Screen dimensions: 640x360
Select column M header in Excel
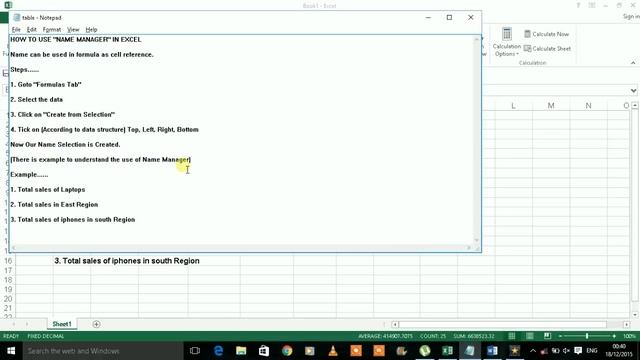[551, 106]
